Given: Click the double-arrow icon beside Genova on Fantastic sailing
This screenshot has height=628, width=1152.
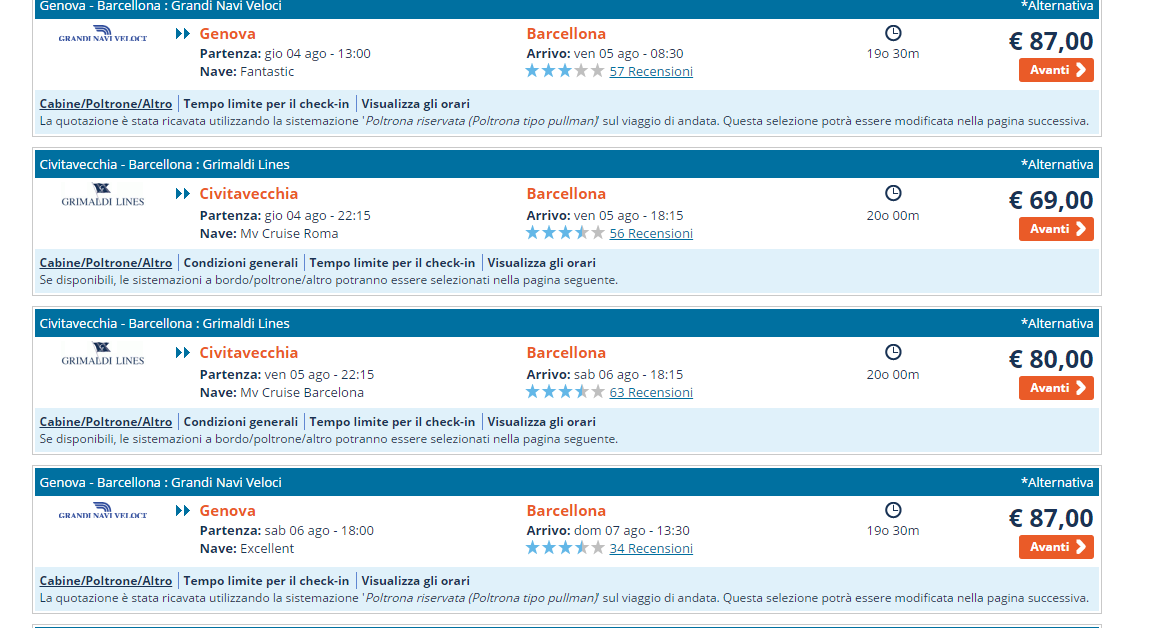Looking at the screenshot, I should [182, 34].
